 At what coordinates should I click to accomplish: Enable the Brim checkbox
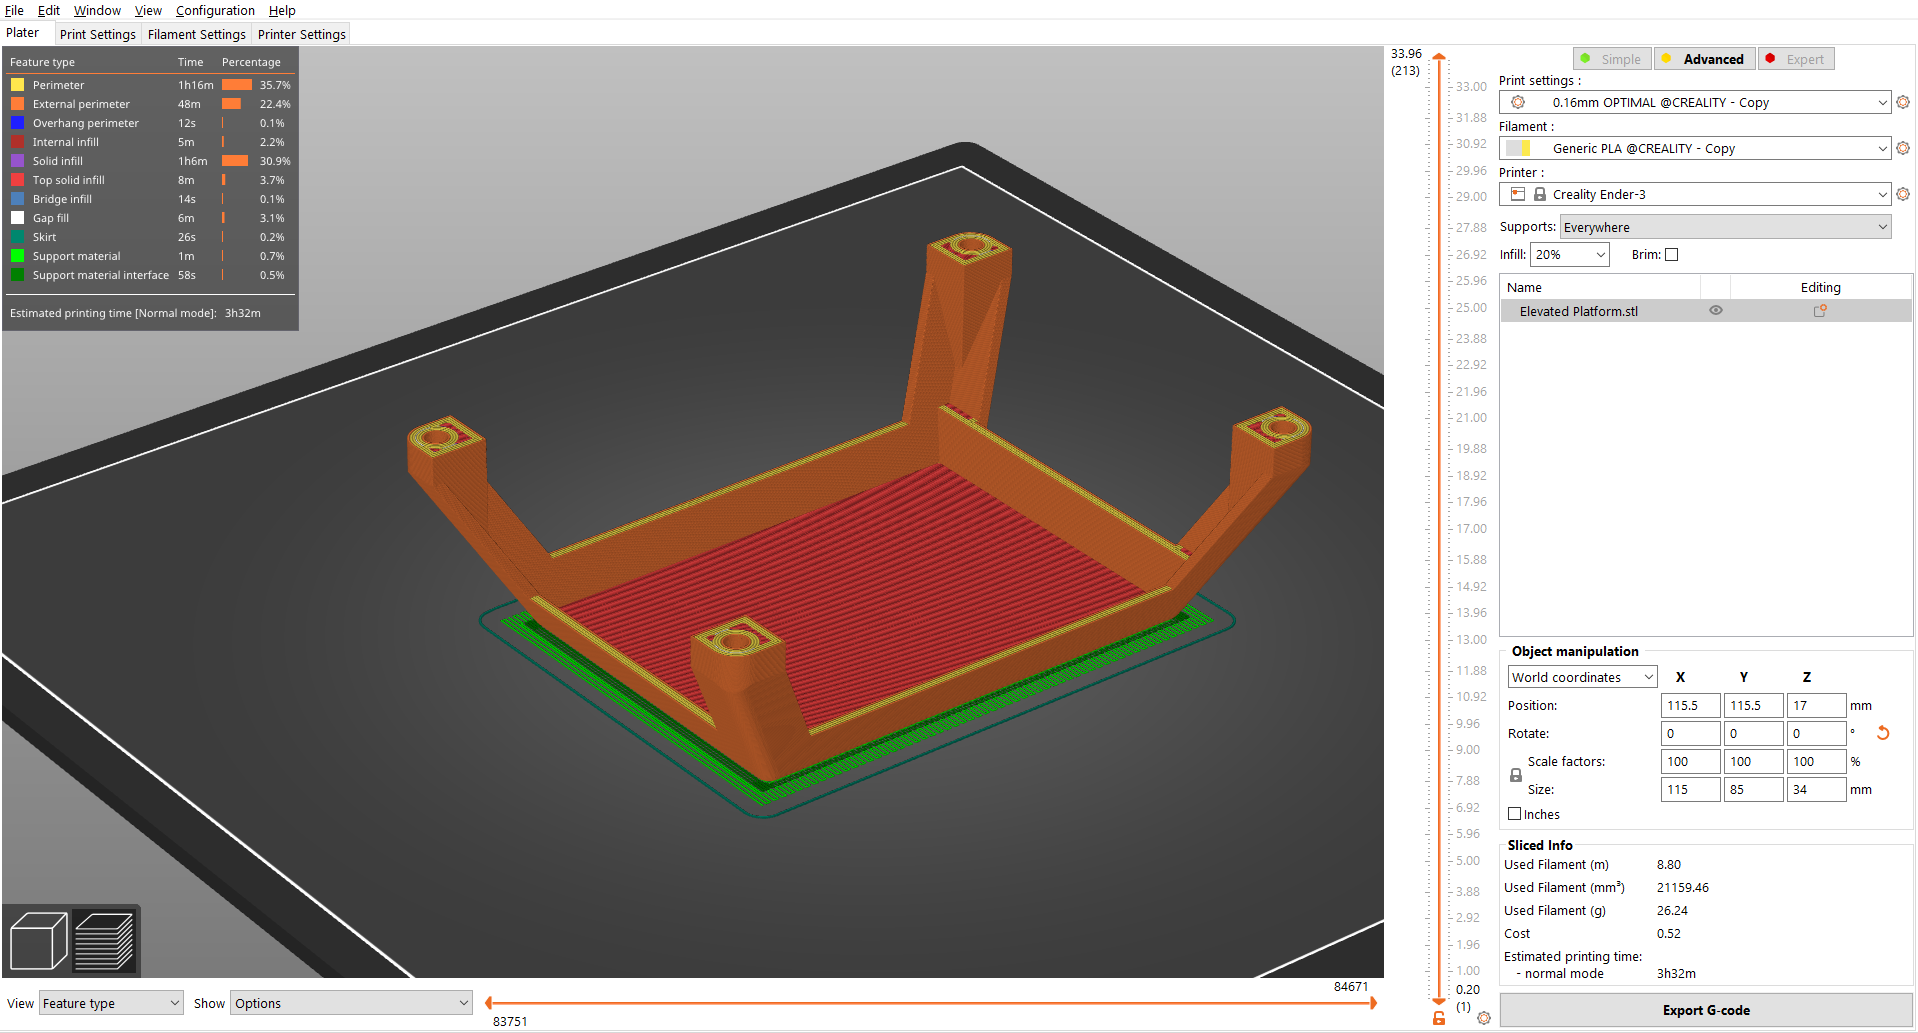1671,255
